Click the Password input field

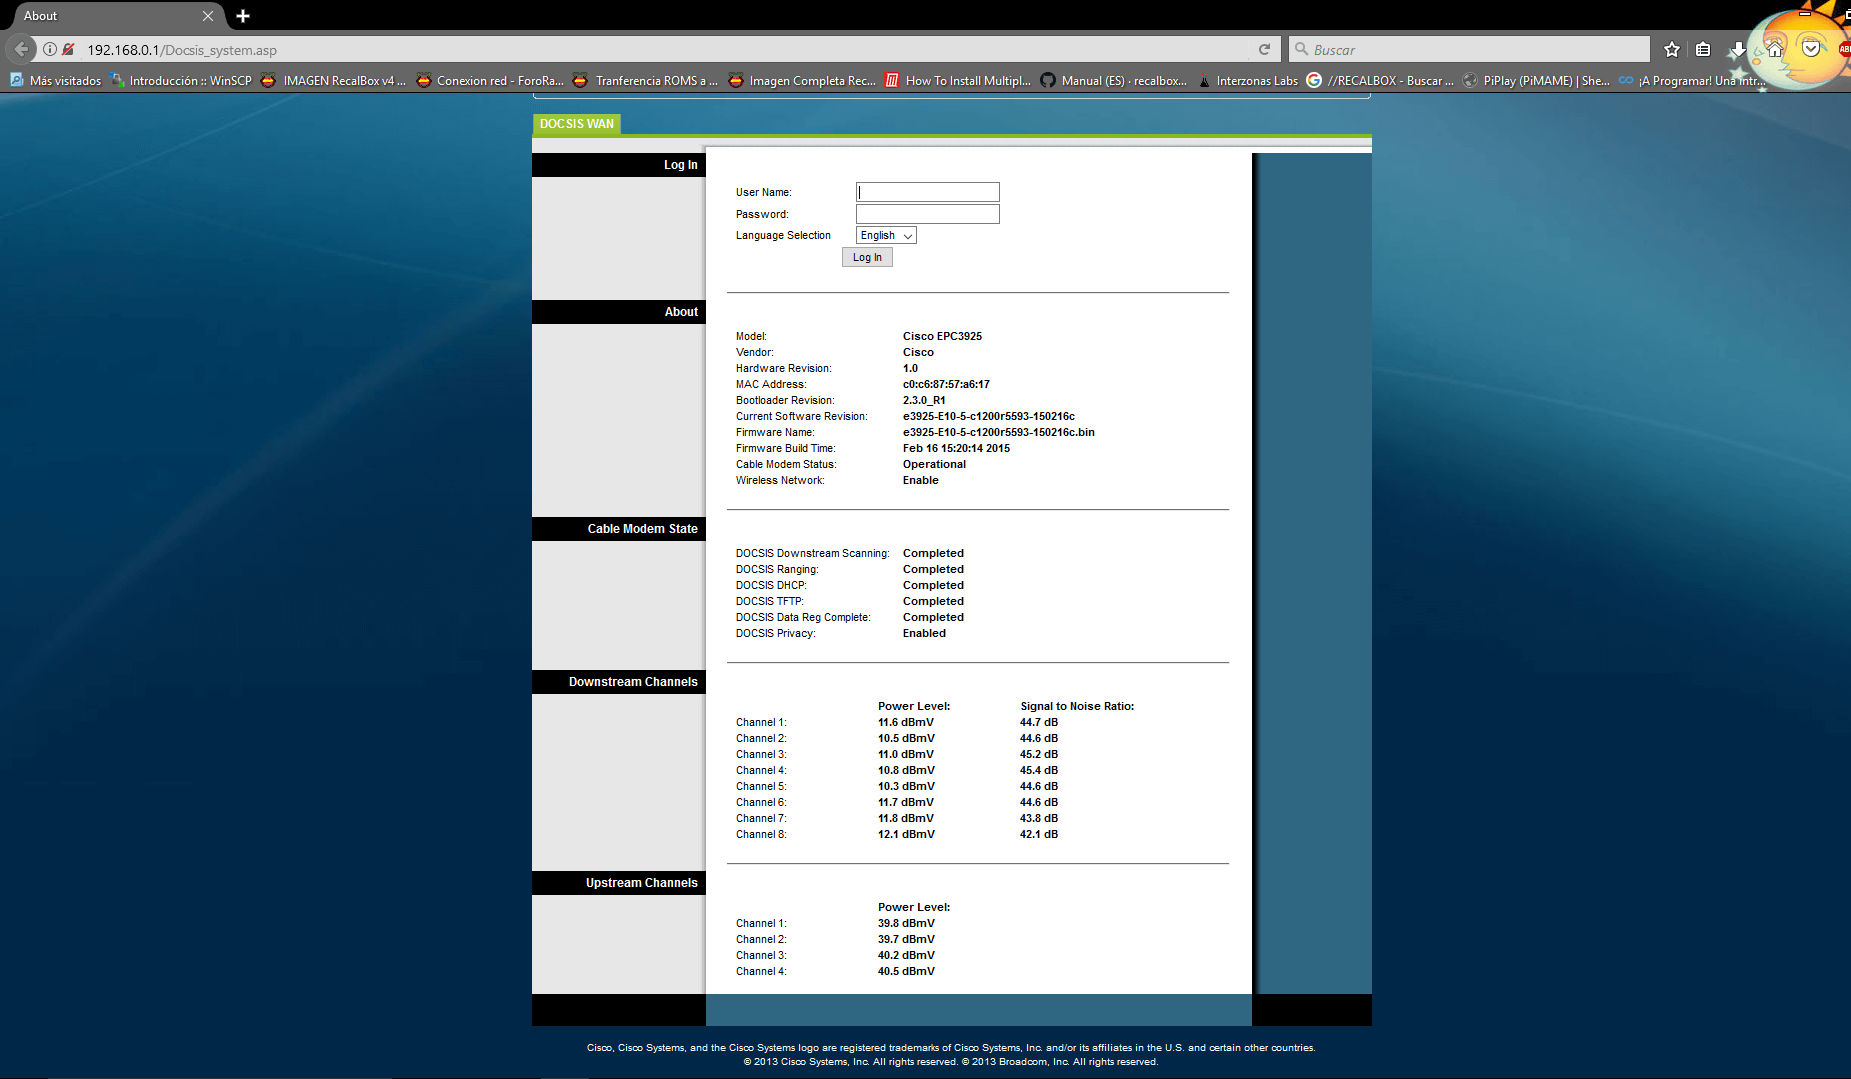927,214
